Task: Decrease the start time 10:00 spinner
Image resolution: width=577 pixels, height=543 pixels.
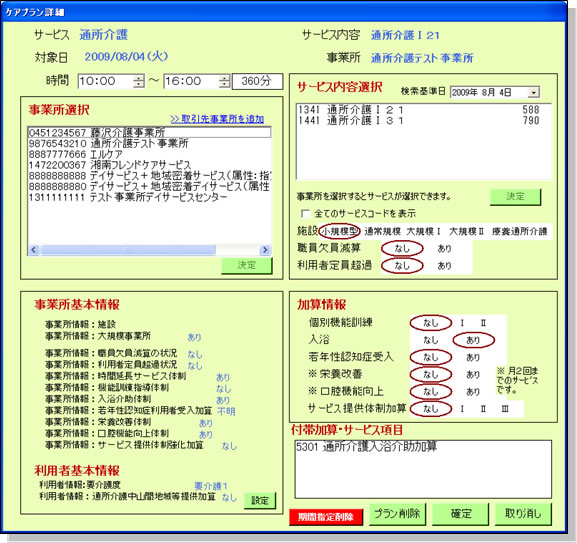Action: point(139,85)
